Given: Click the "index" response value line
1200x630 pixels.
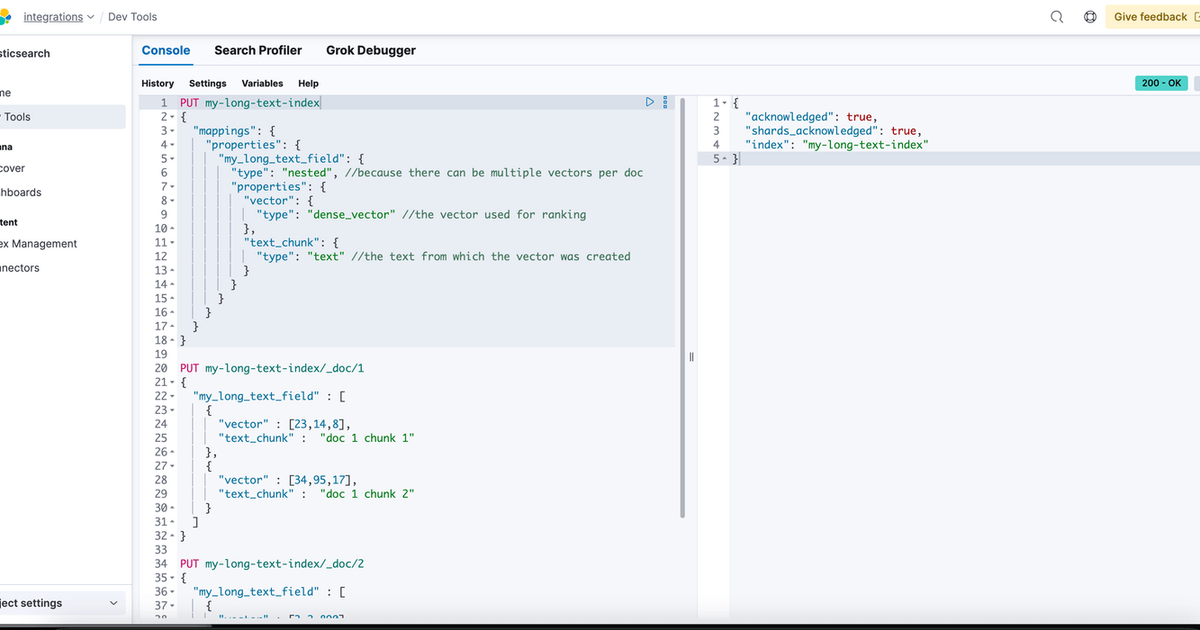Looking at the screenshot, I should pos(837,145).
